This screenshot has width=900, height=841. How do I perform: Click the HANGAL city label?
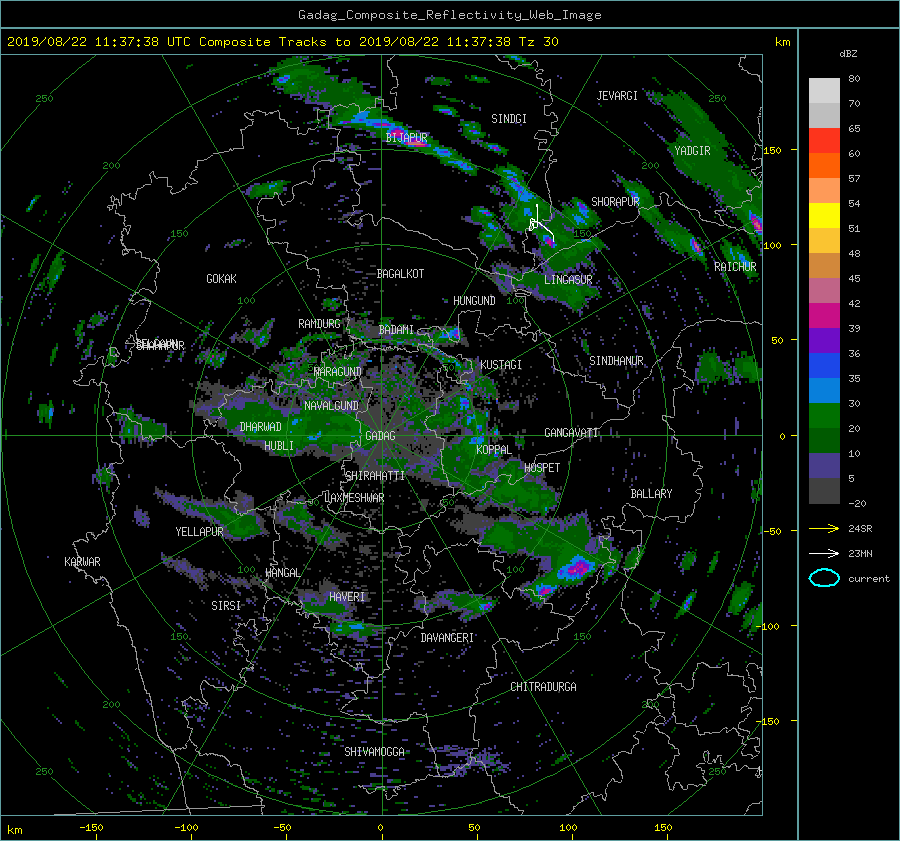coord(282,573)
